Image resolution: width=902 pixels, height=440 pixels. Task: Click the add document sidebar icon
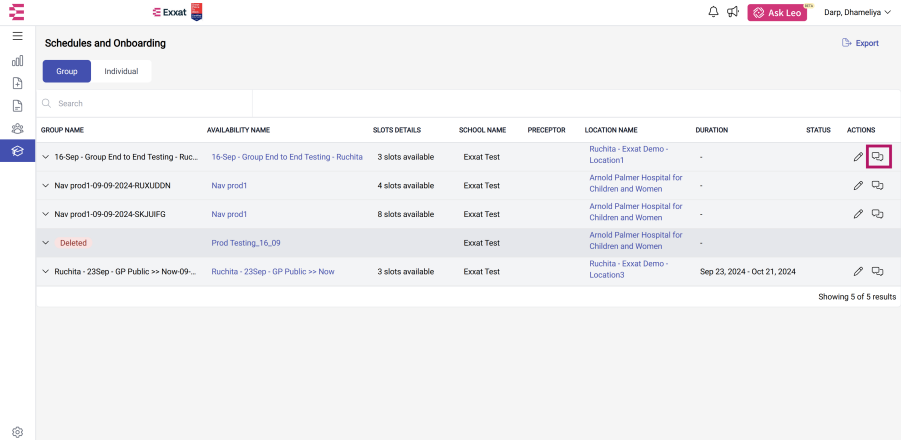coord(17,83)
